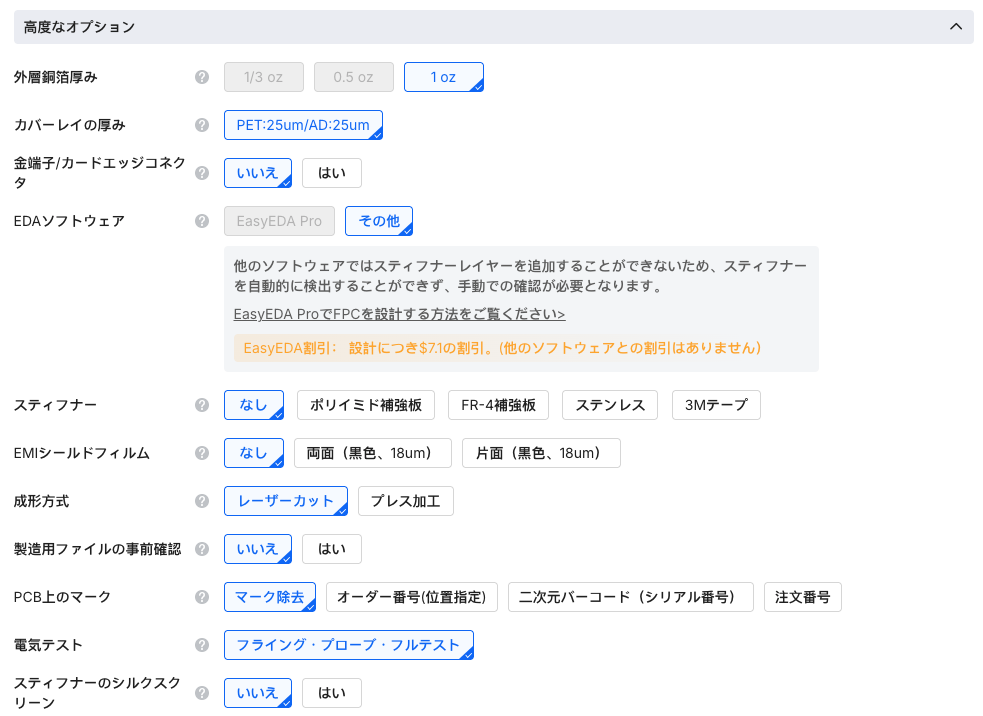983x716 pixels.
Task: Select オーダー番号(位置指定) mark option
Action: (x=411, y=597)
